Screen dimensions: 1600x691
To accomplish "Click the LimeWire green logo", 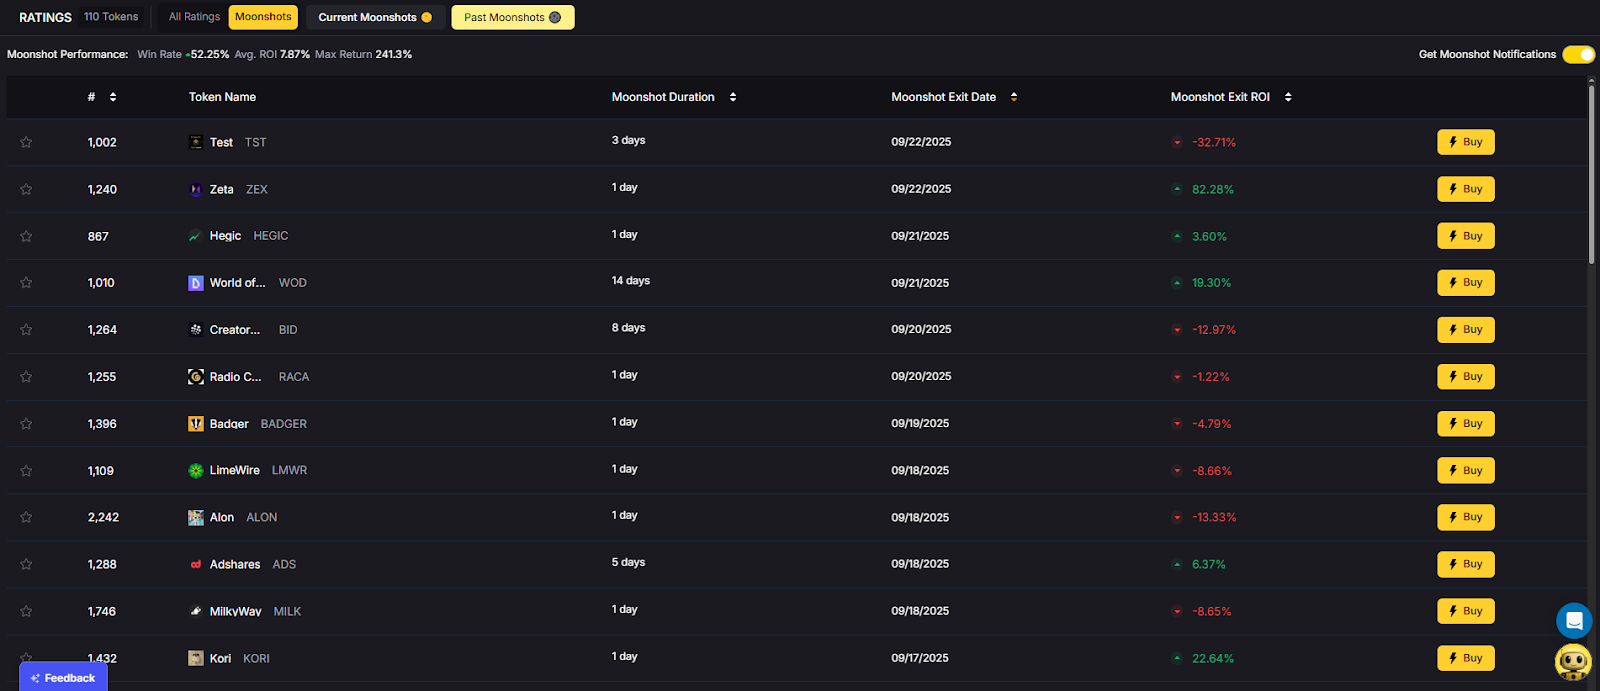I will 196,471.
